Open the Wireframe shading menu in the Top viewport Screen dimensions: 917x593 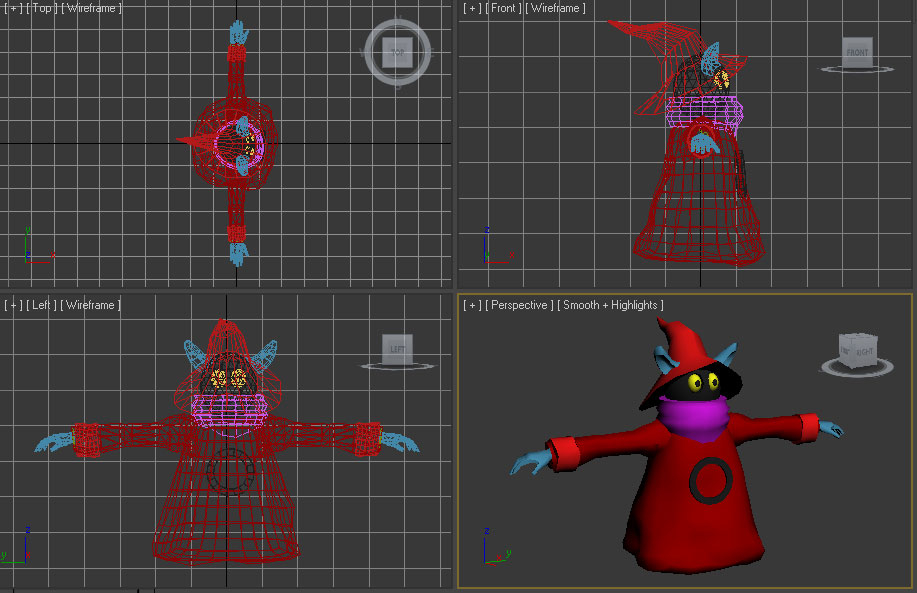click(92, 7)
